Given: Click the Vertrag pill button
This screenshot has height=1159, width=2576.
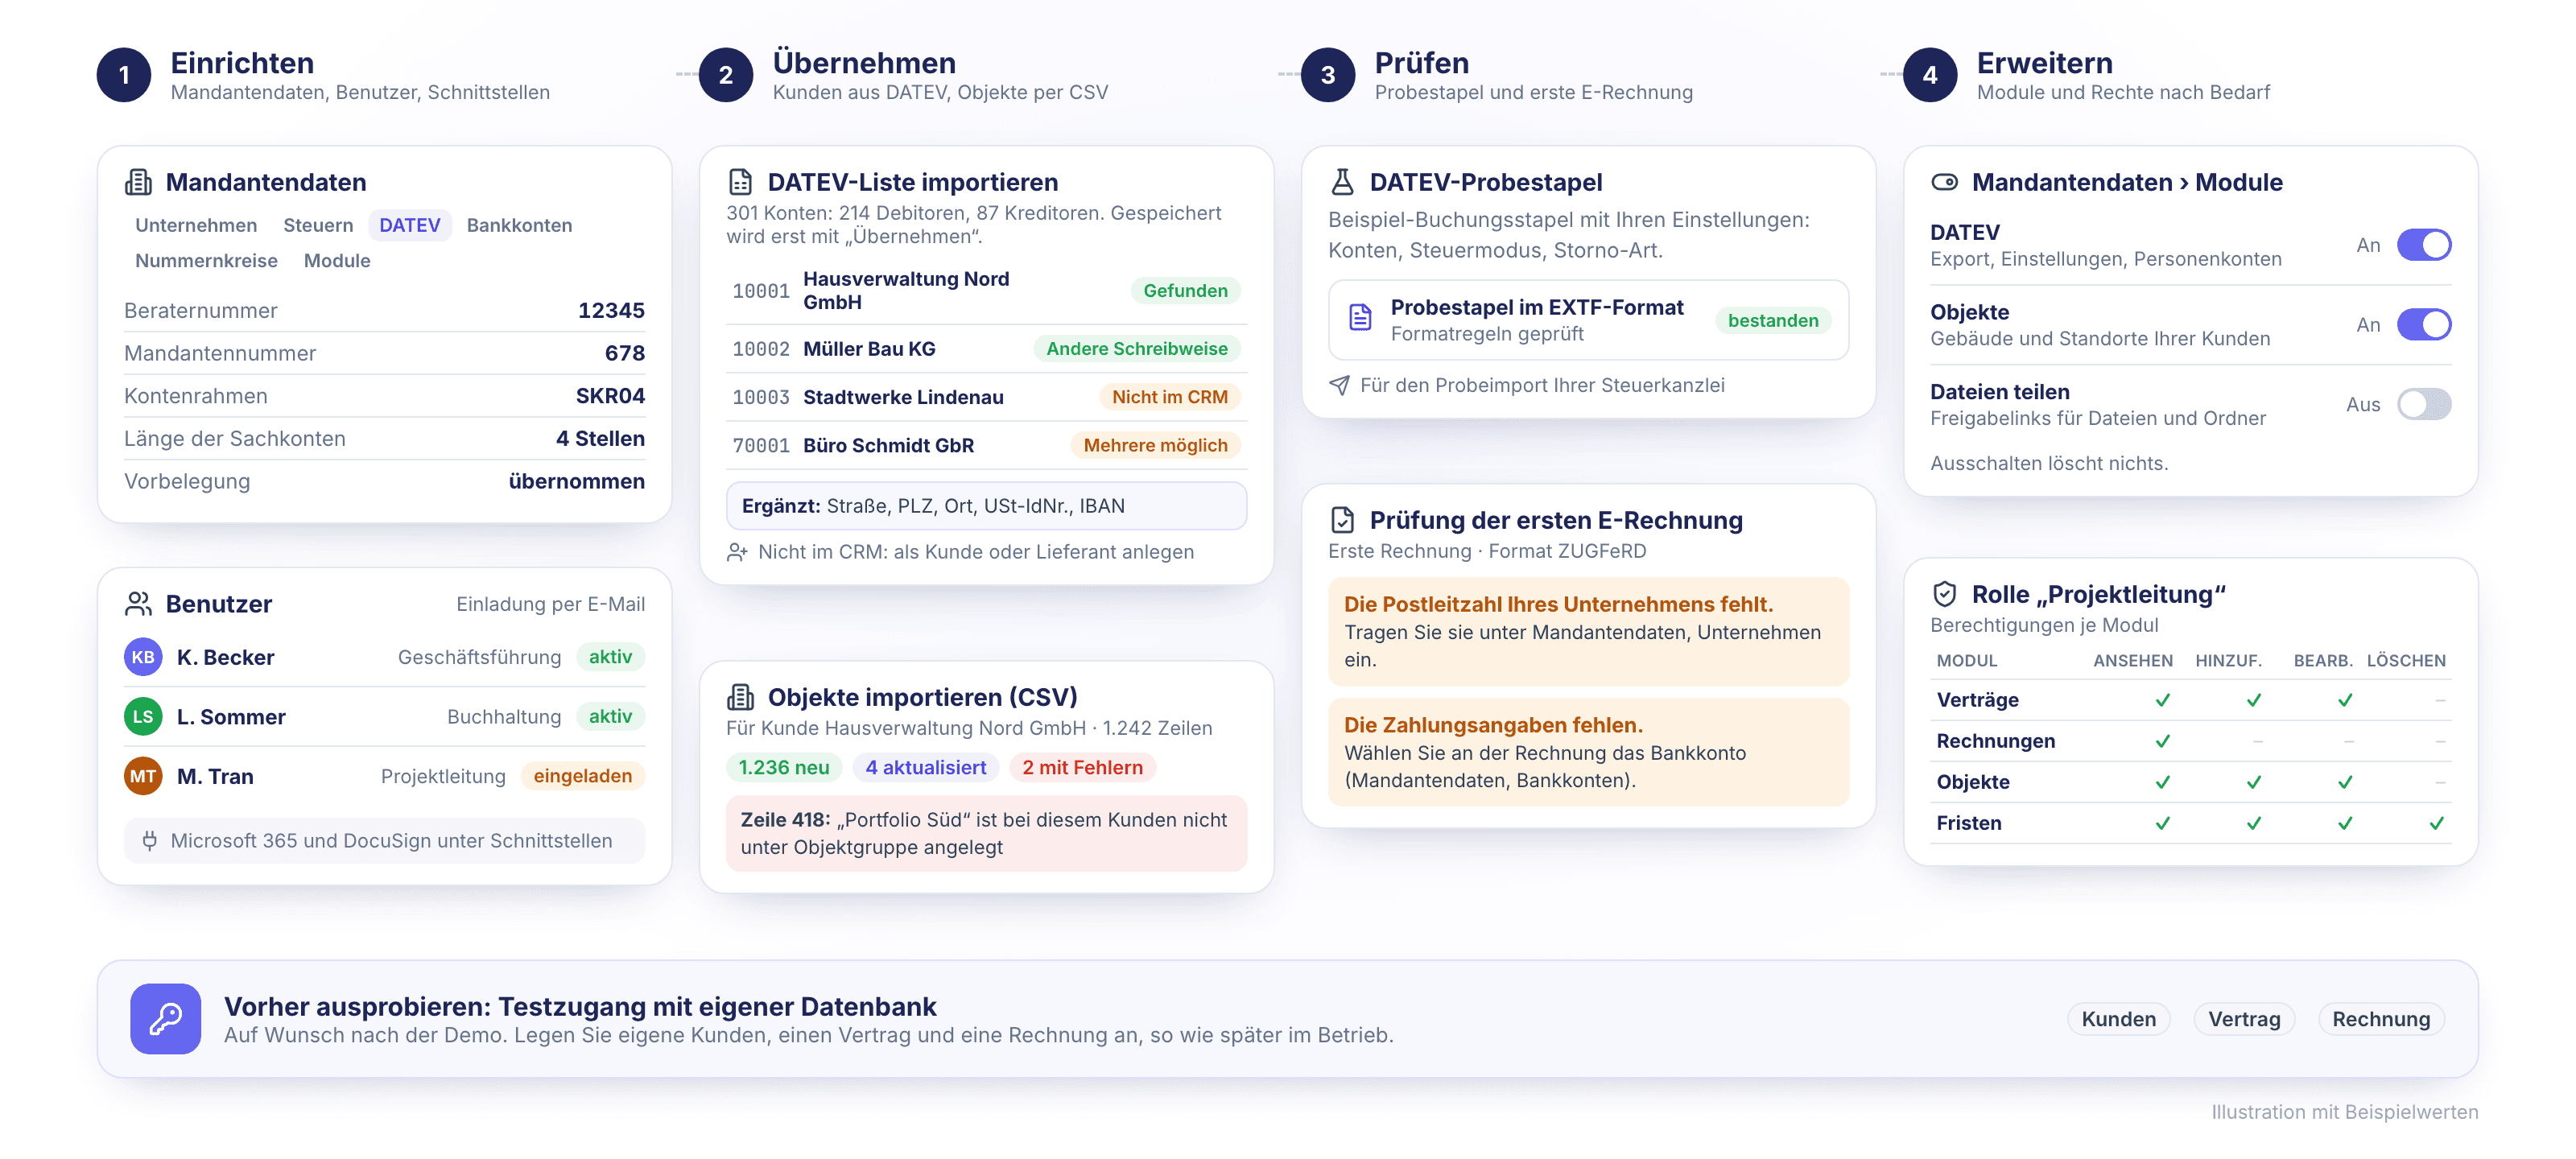Looking at the screenshot, I should [x=2244, y=1019].
